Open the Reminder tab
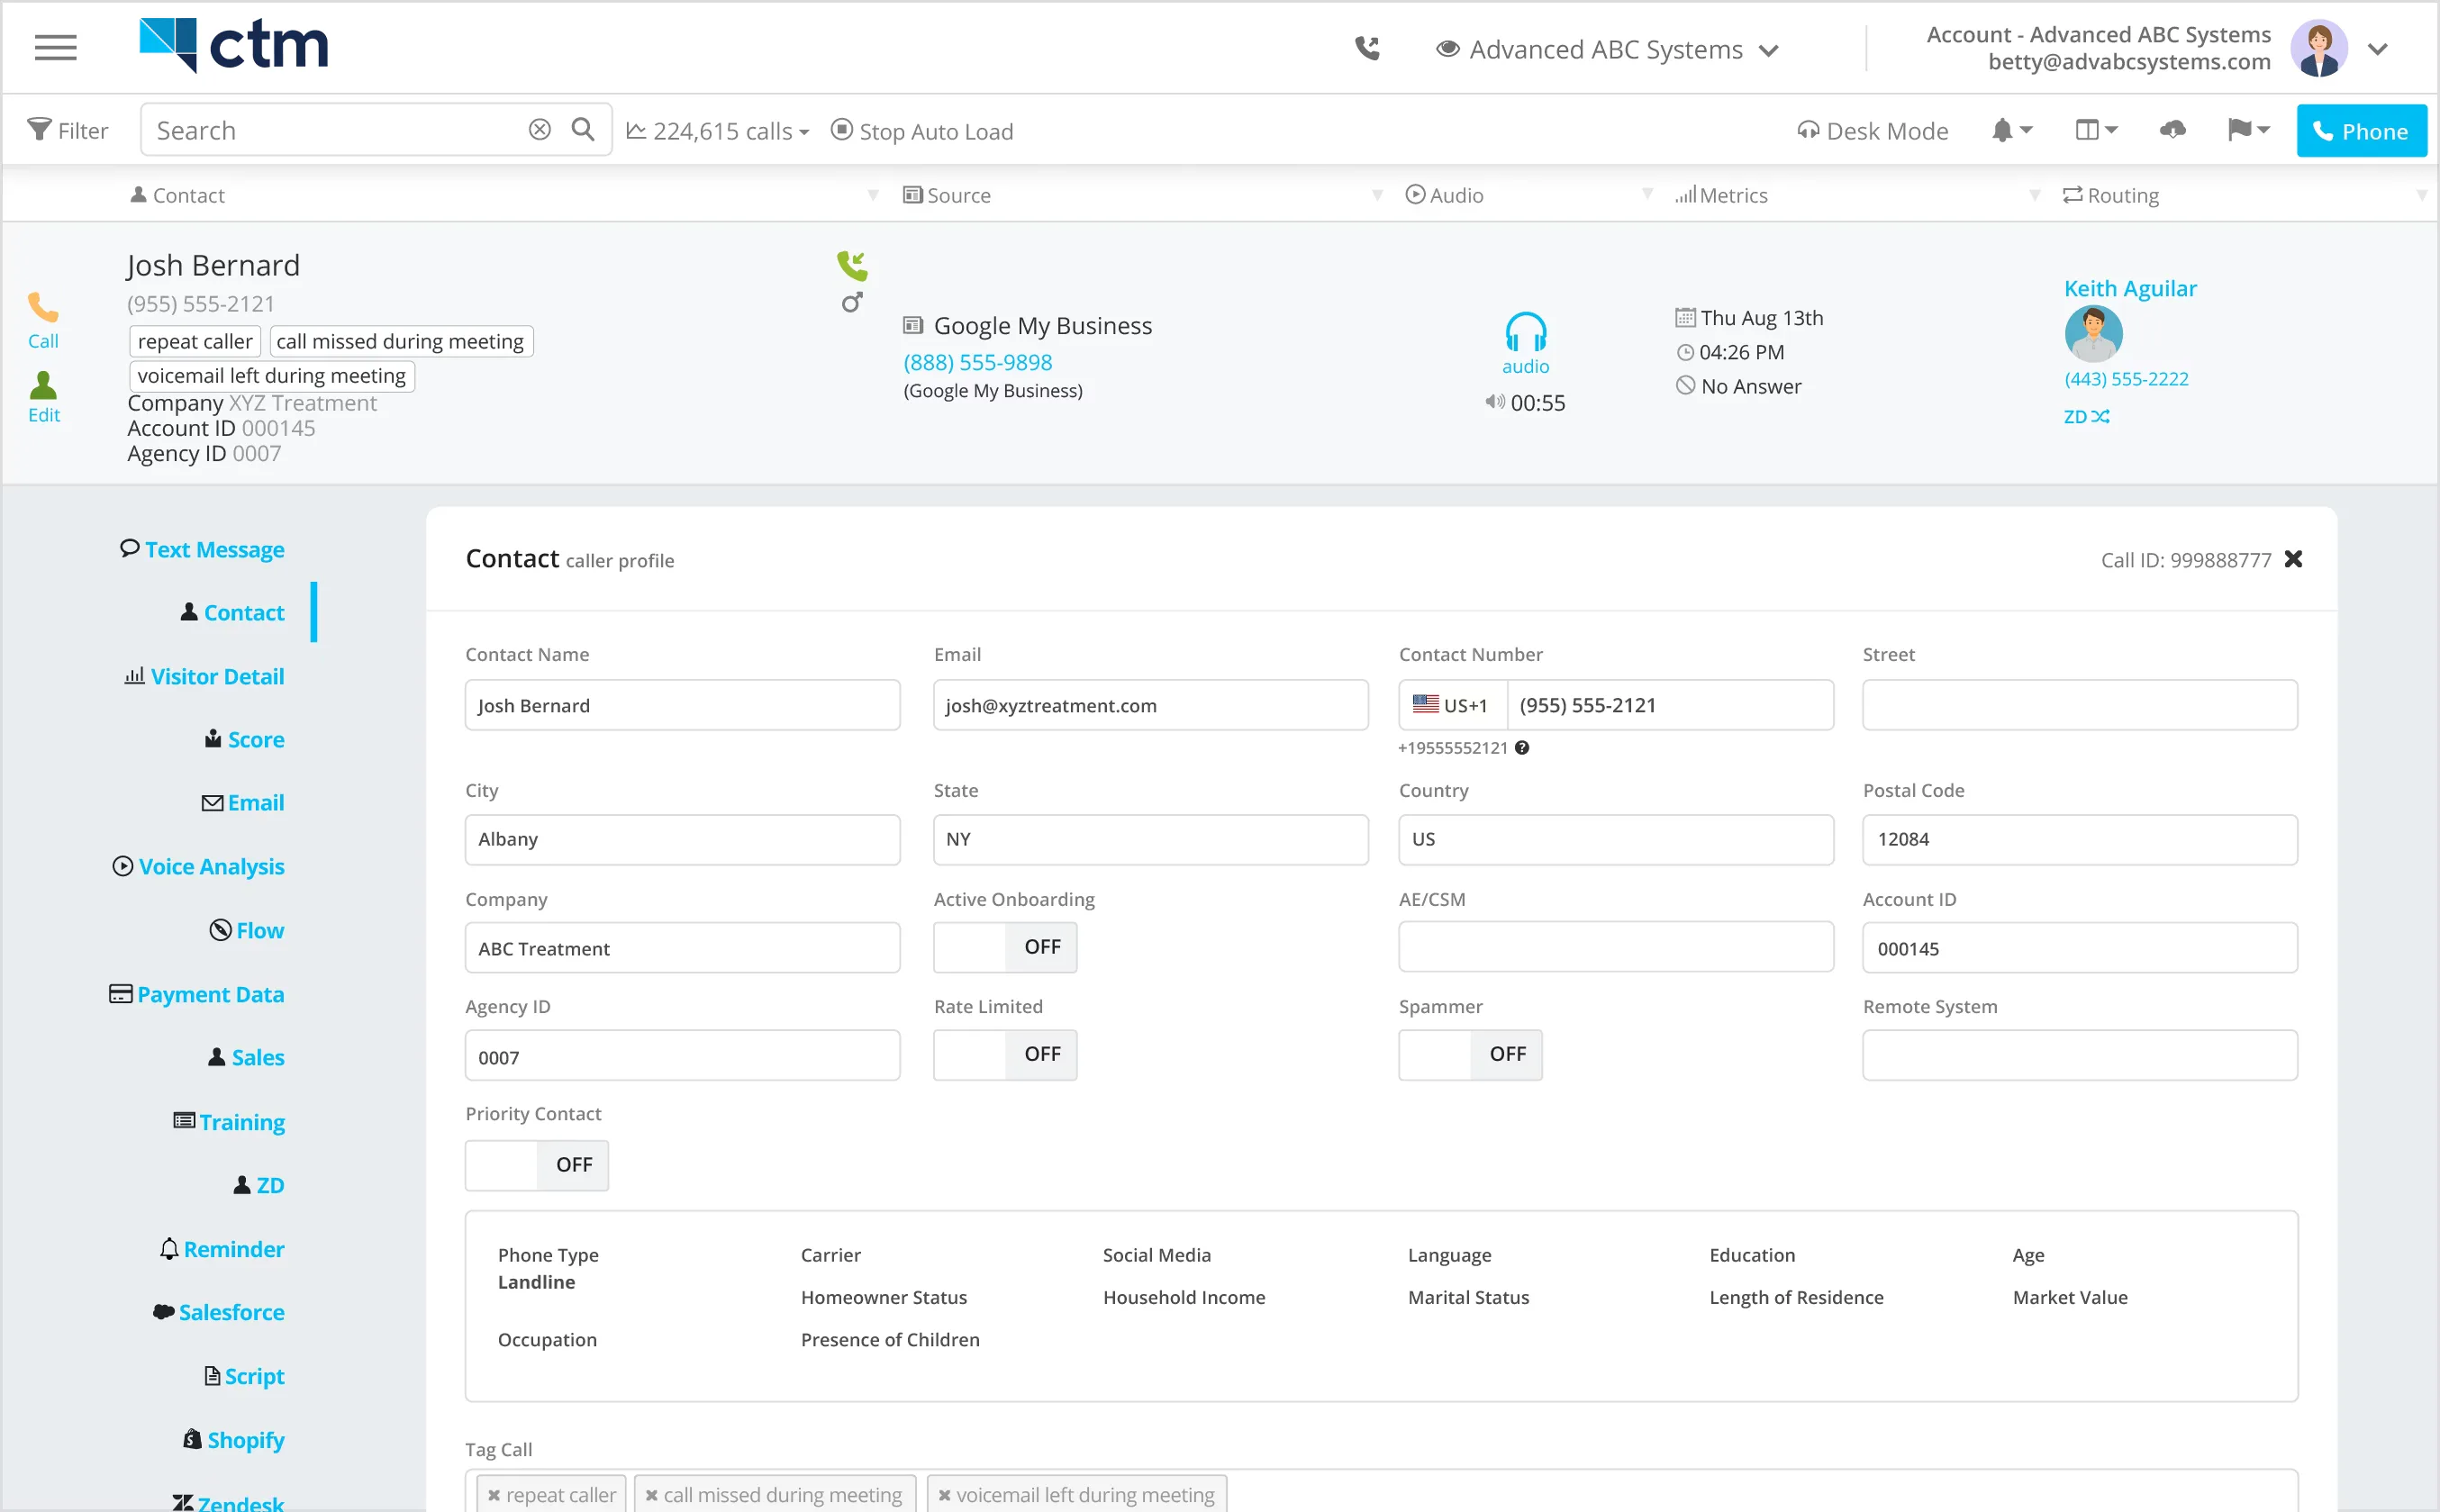The height and width of the screenshot is (1512, 2440). click(222, 1249)
